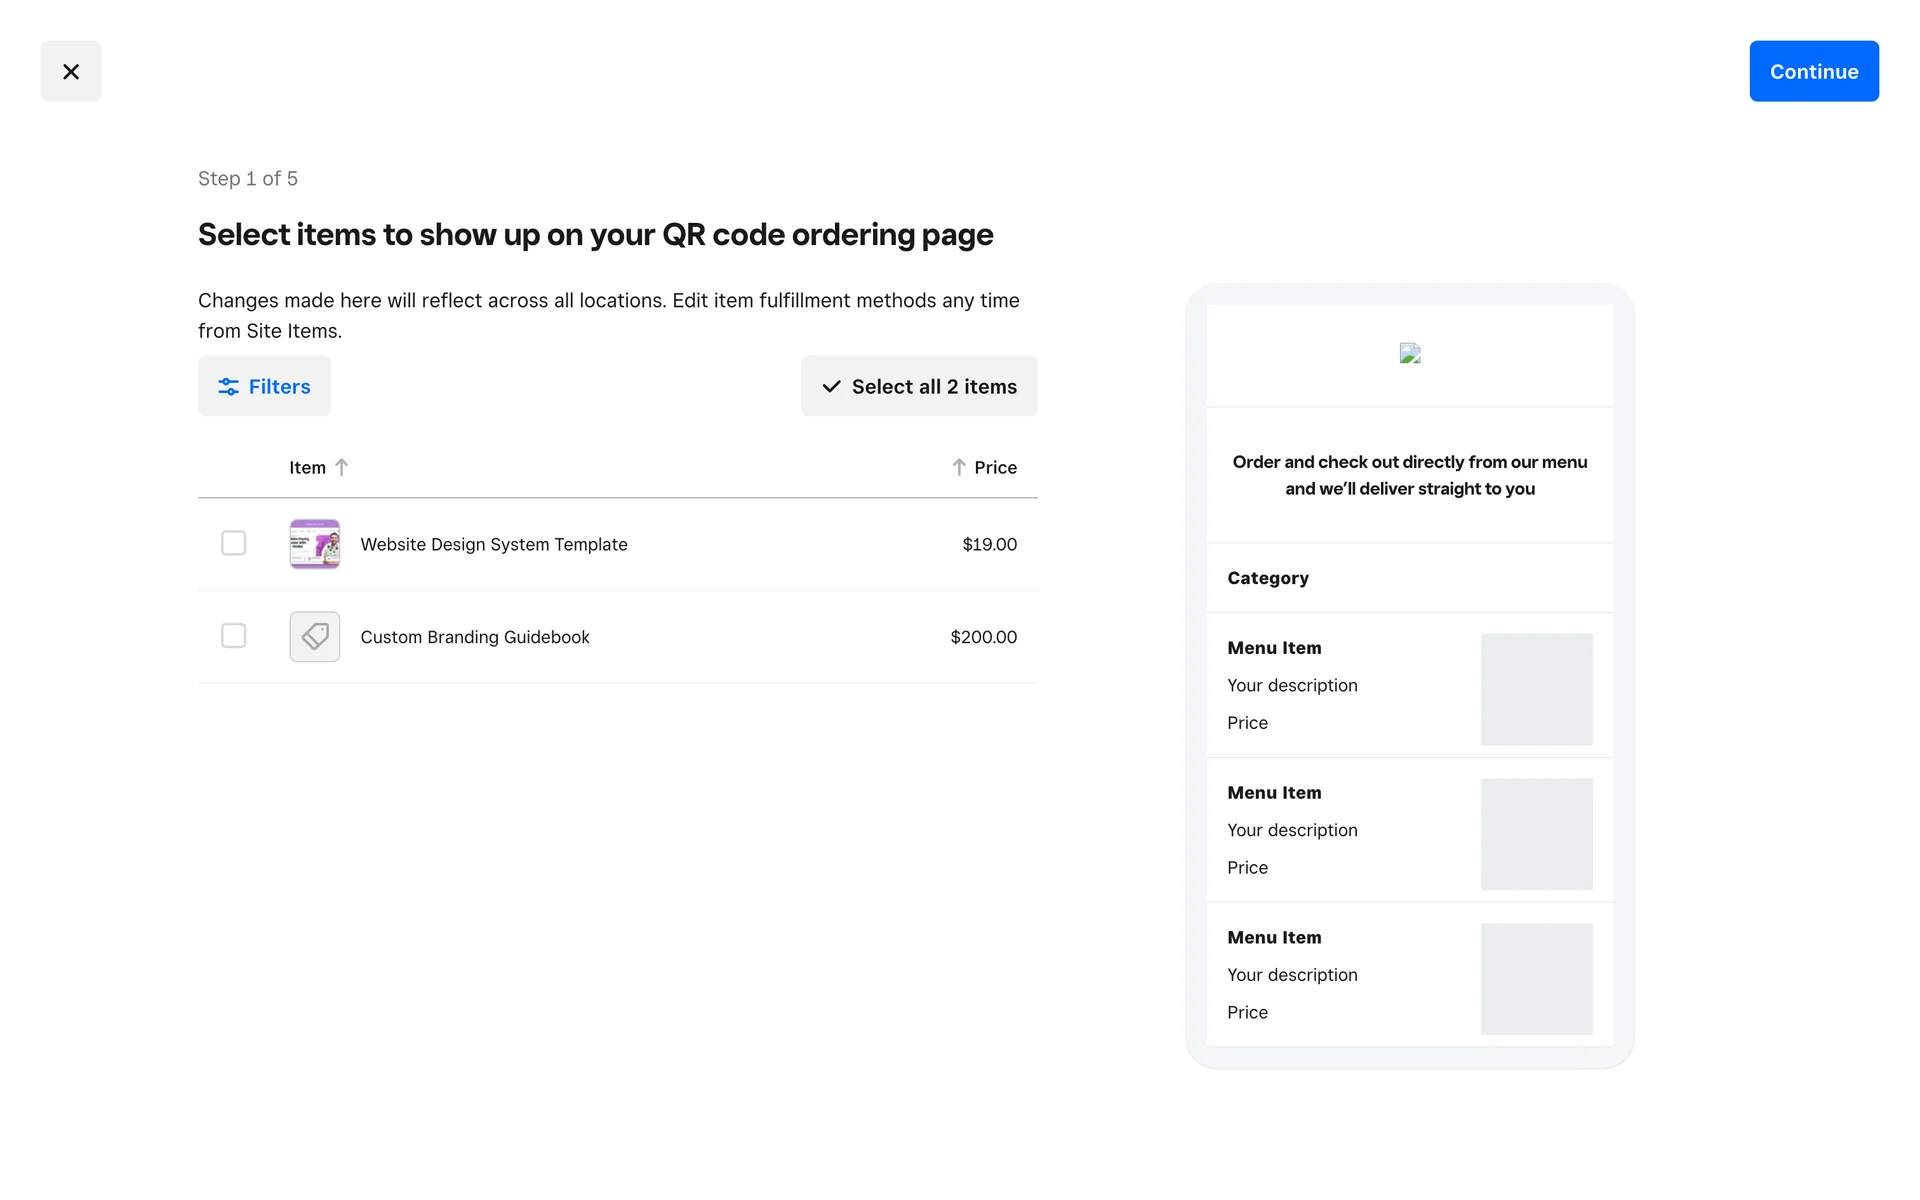The height and width of the screenshot is (1200, 1920).
Task: Click the checkmark icon in Select all
Action: (831, 386)
